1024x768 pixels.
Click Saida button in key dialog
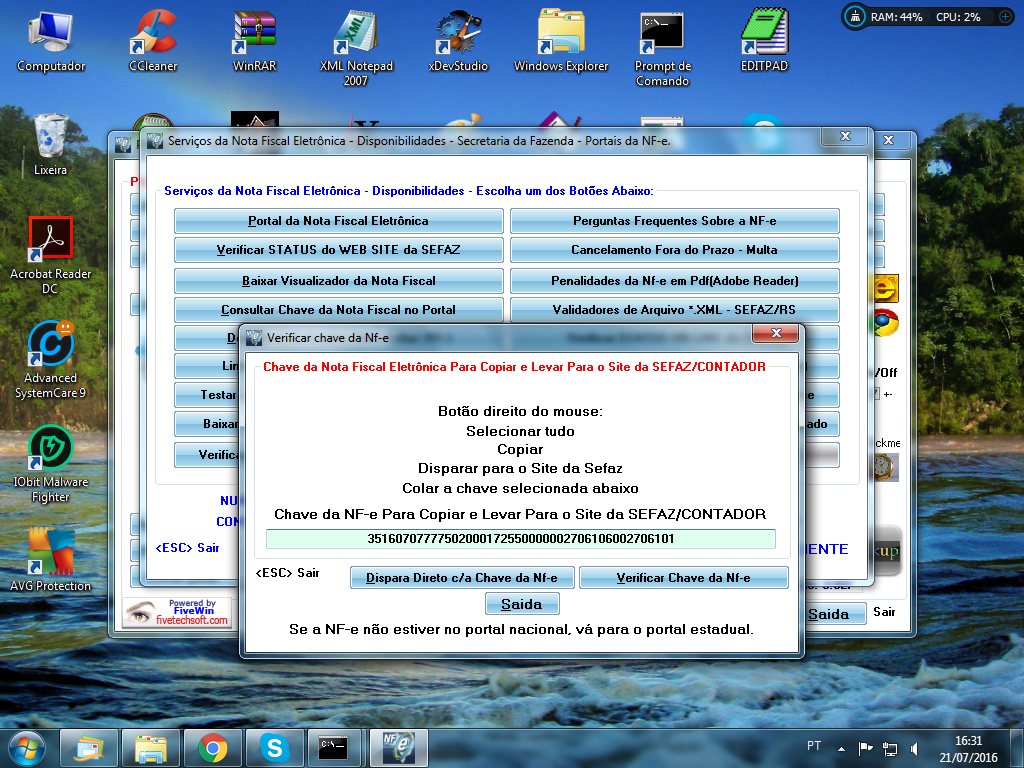[521, 604]
